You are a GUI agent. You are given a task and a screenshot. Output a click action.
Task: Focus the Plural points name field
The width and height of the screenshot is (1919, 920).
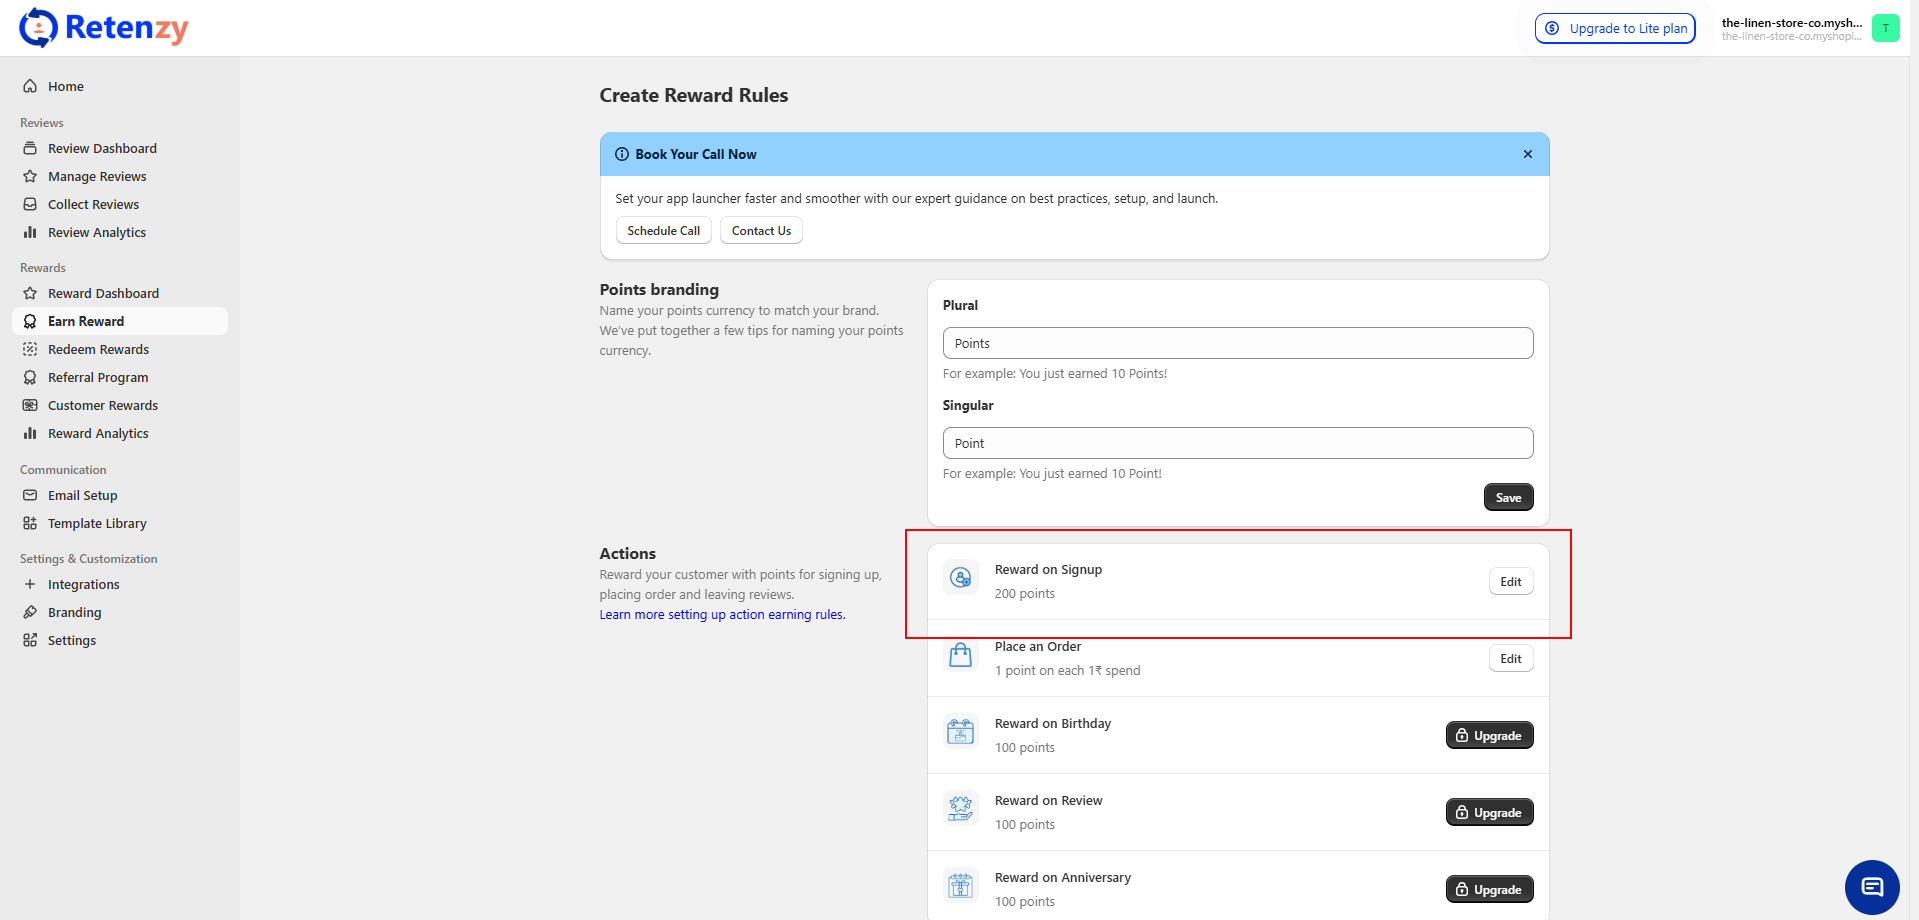pyautogui.click(x=1237, y=343)
